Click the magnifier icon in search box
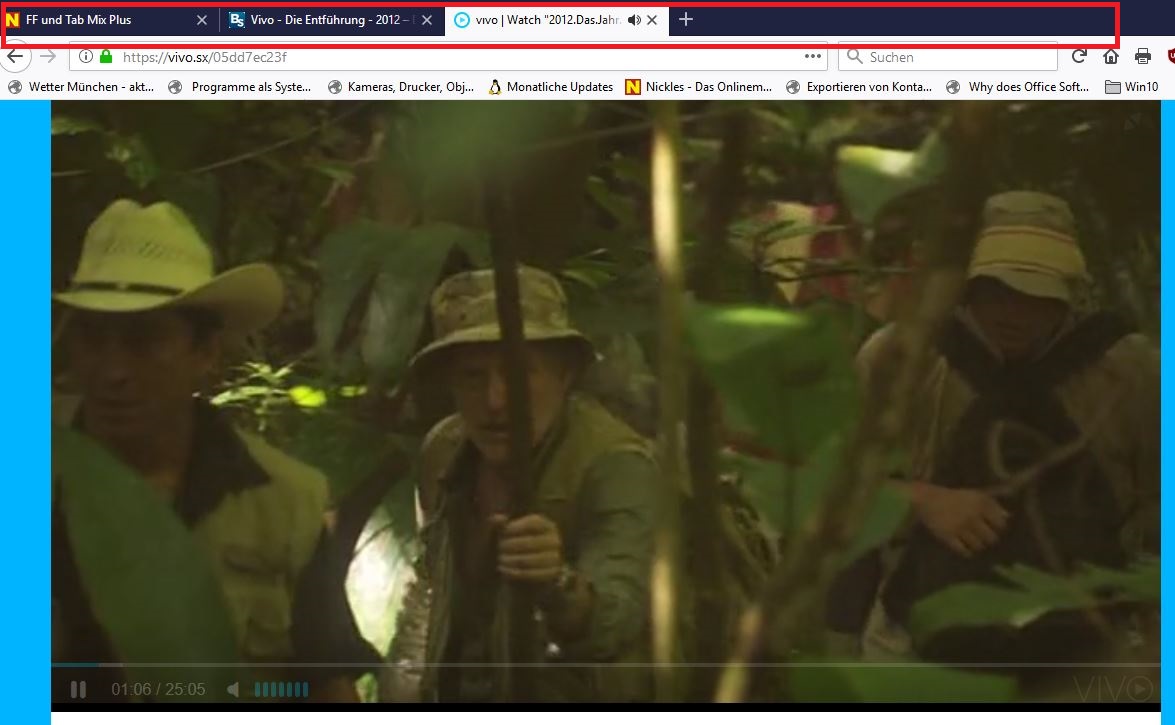The width and height of the screenshot is (1175, 725). coord(854,56)
